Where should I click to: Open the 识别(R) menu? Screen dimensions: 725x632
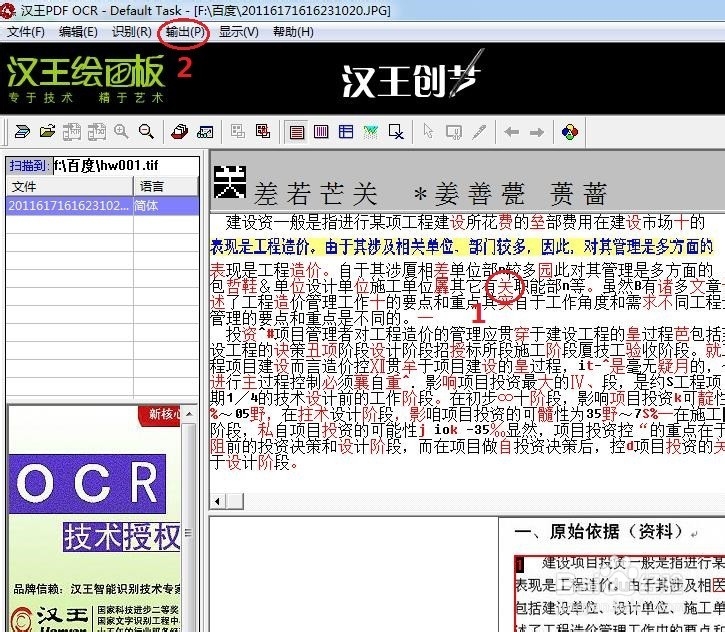coord(131,32)
